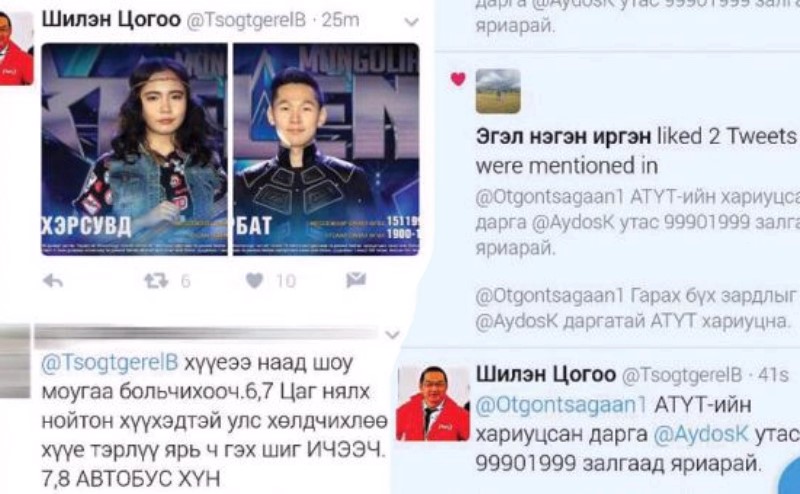
Task: Open Шилэн Цогоо name on the 41s tweet
Action: point(546,375)
